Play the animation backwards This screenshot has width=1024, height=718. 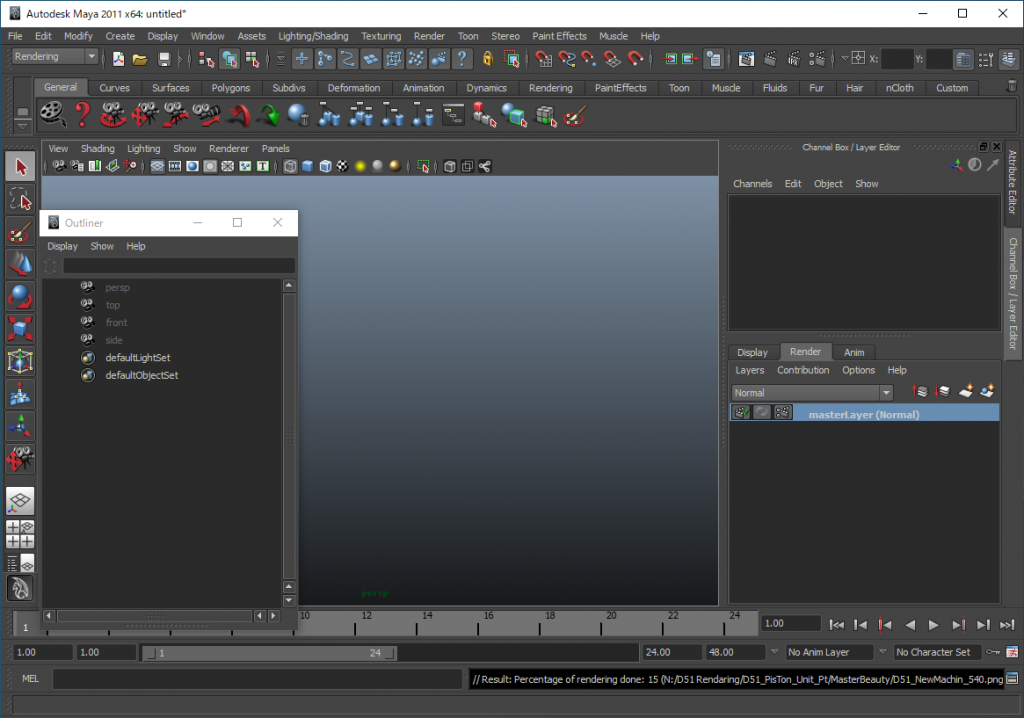(910, 625)
